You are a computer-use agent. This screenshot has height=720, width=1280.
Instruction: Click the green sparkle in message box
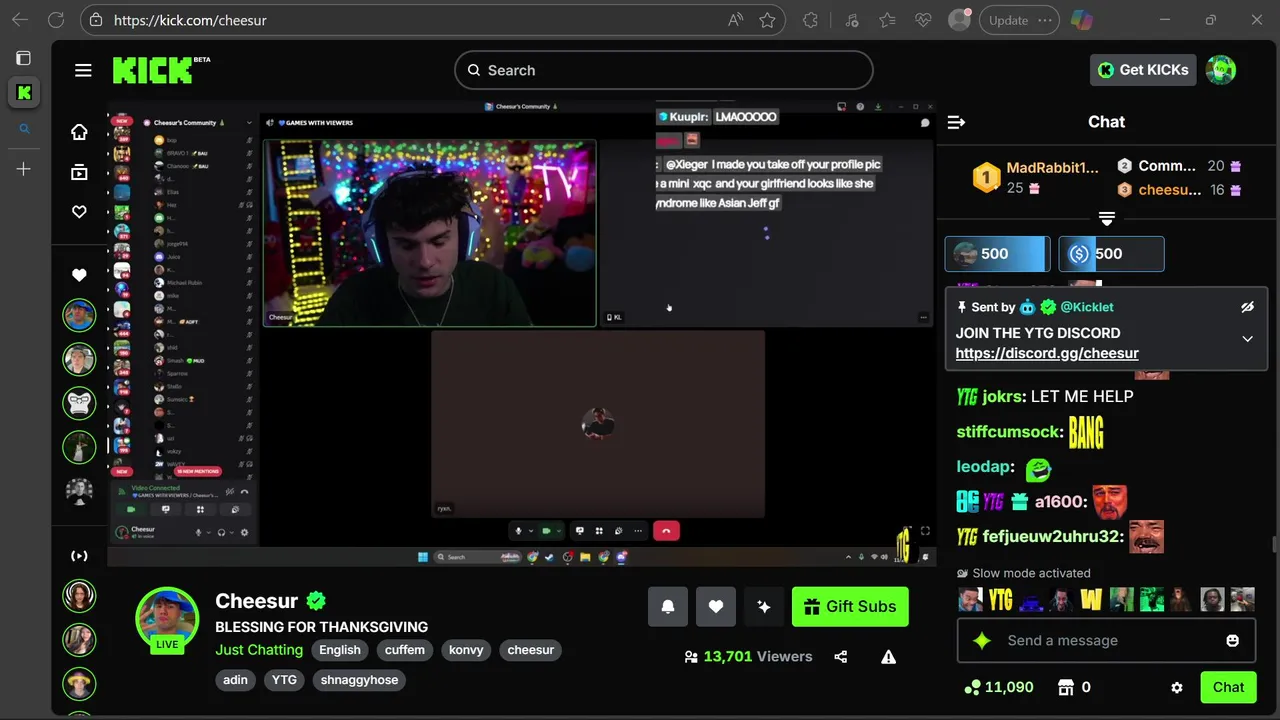pyautogui.click(x=982, y=640)
